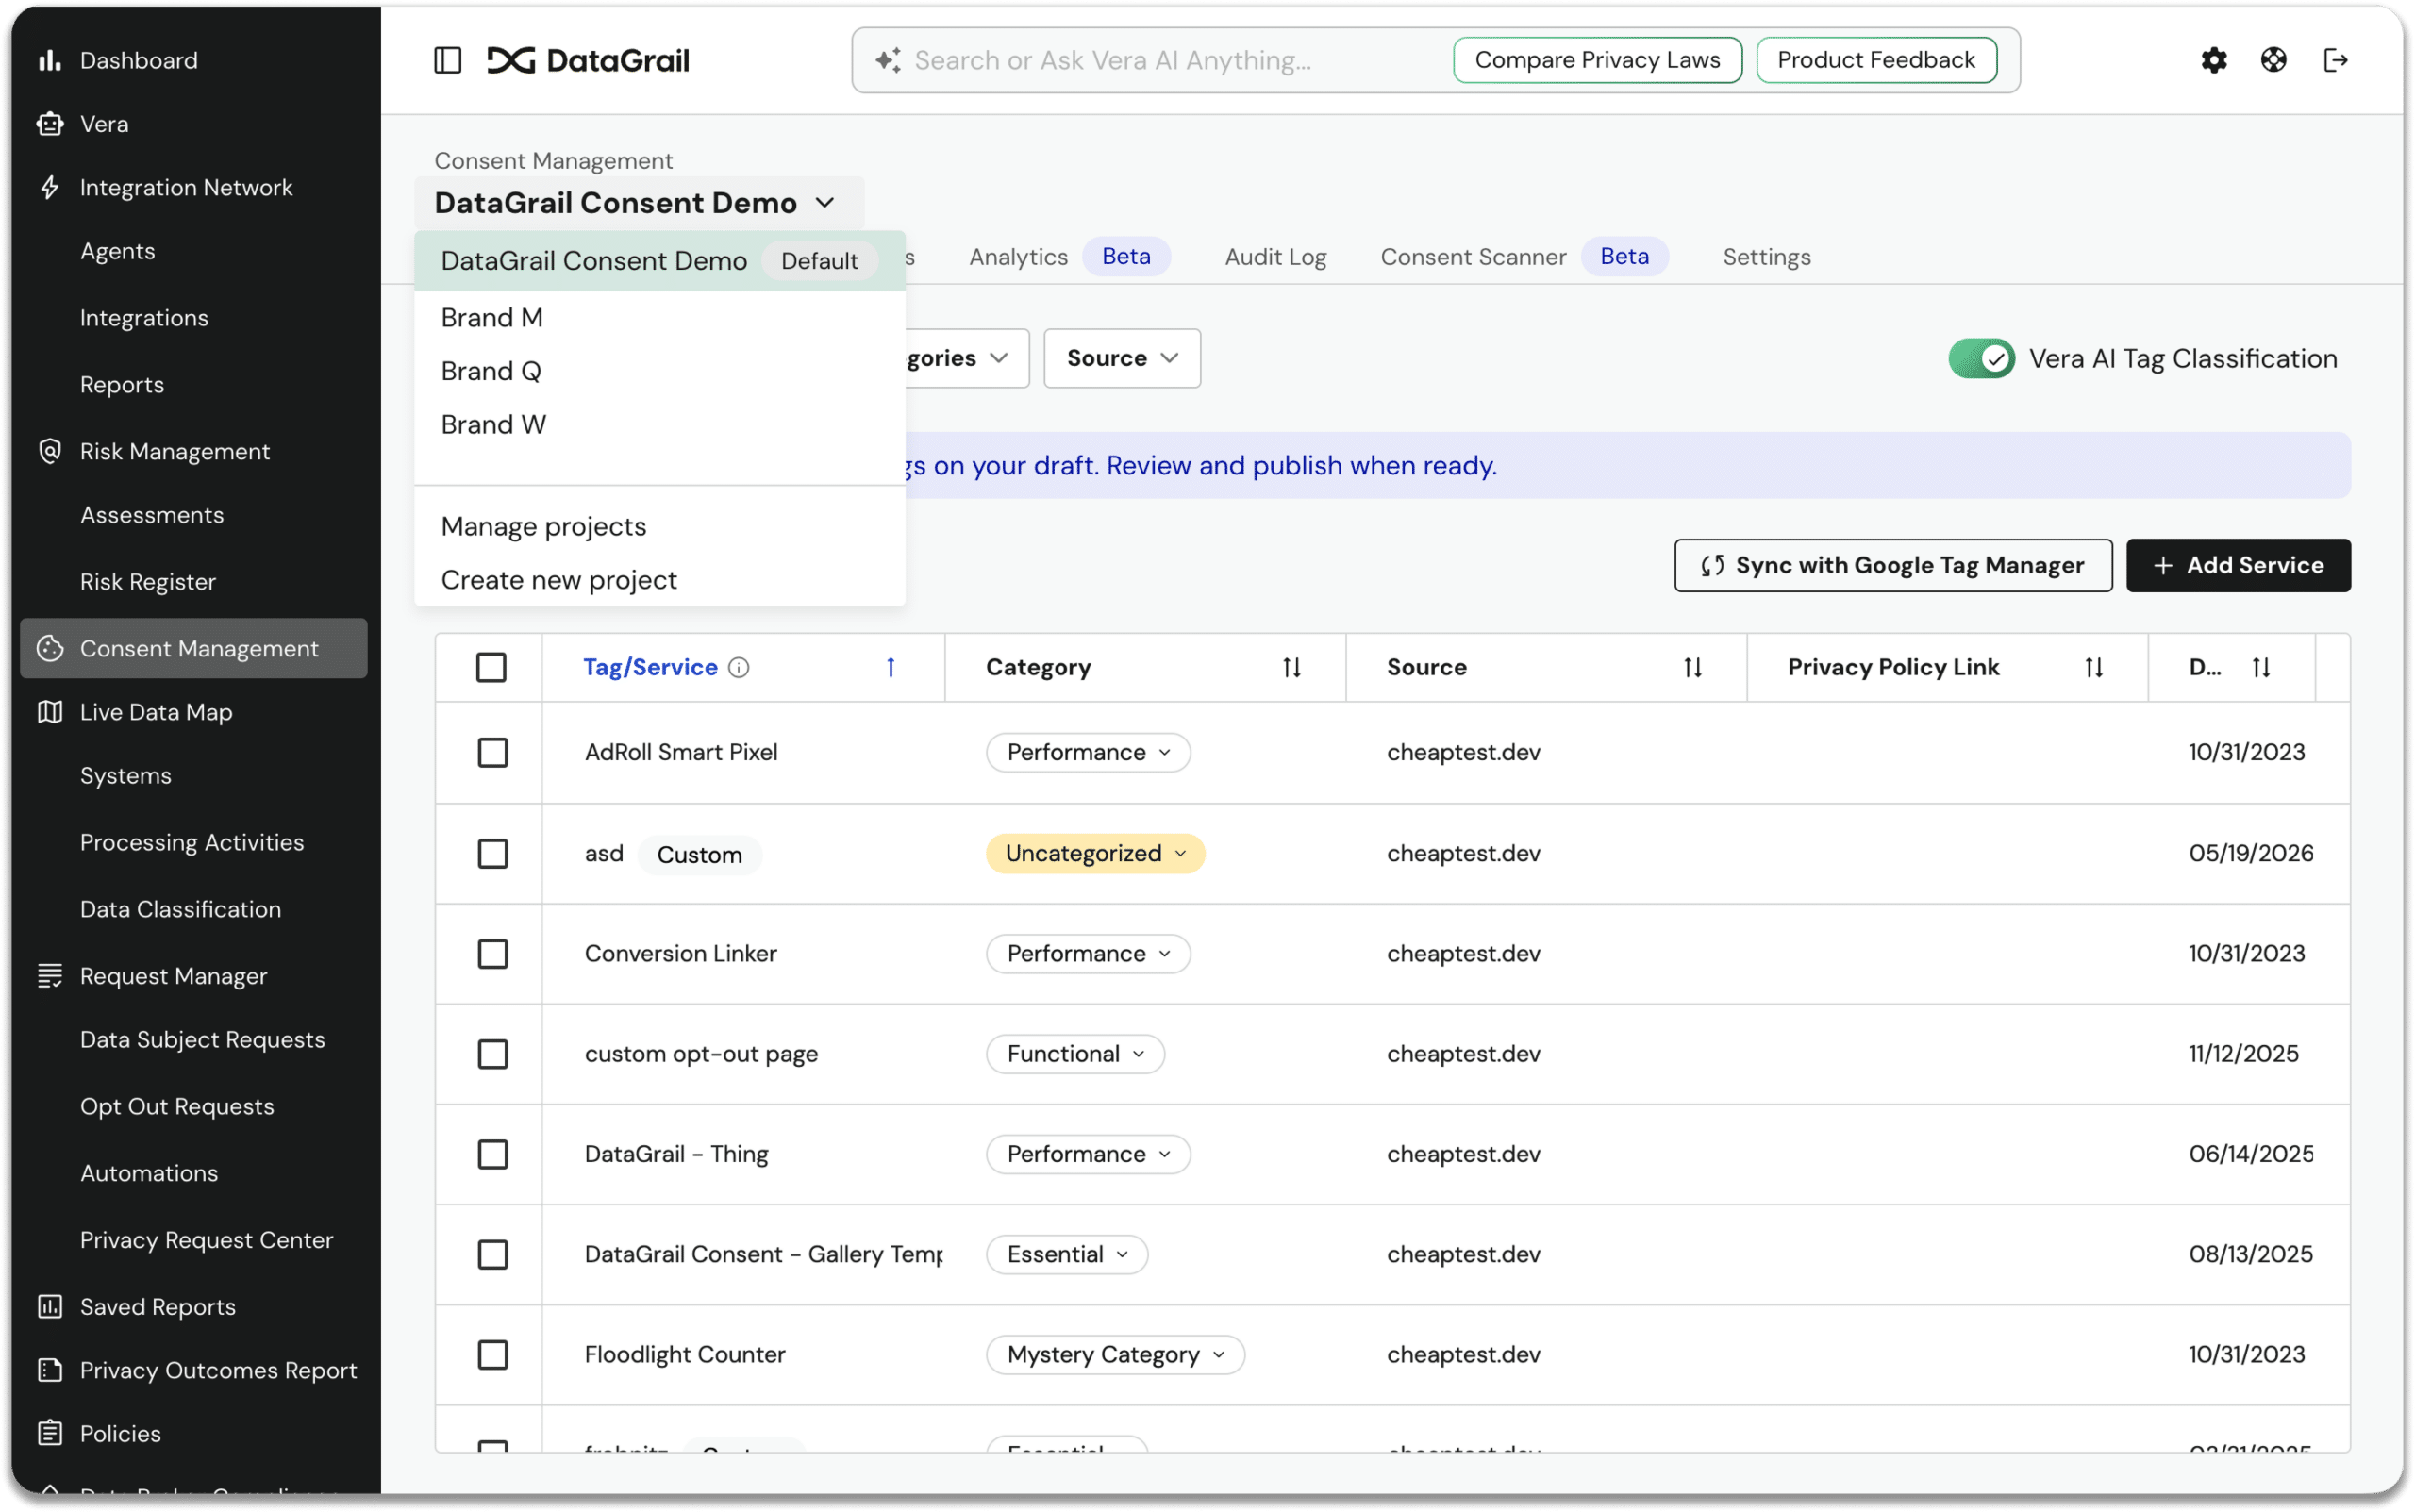Open the Categories filter dropdown
Screen dimensions: 2415x1512
(x=966, y=358)
